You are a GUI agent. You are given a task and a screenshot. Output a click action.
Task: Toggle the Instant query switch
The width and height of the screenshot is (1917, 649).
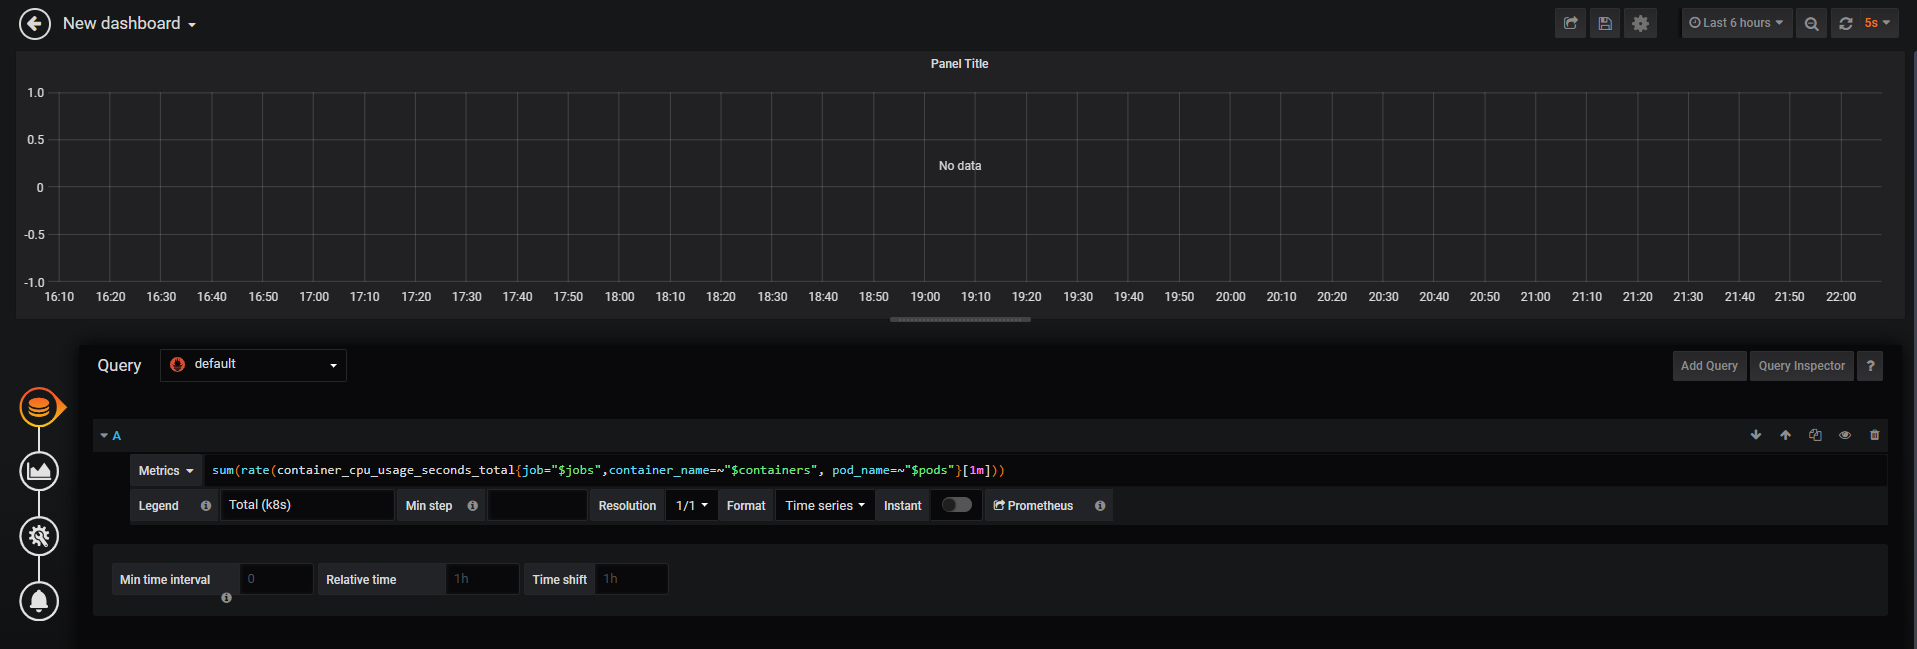coord(956,505)
